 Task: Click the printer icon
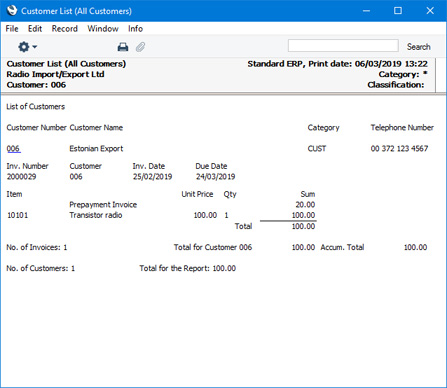(123, 47)
